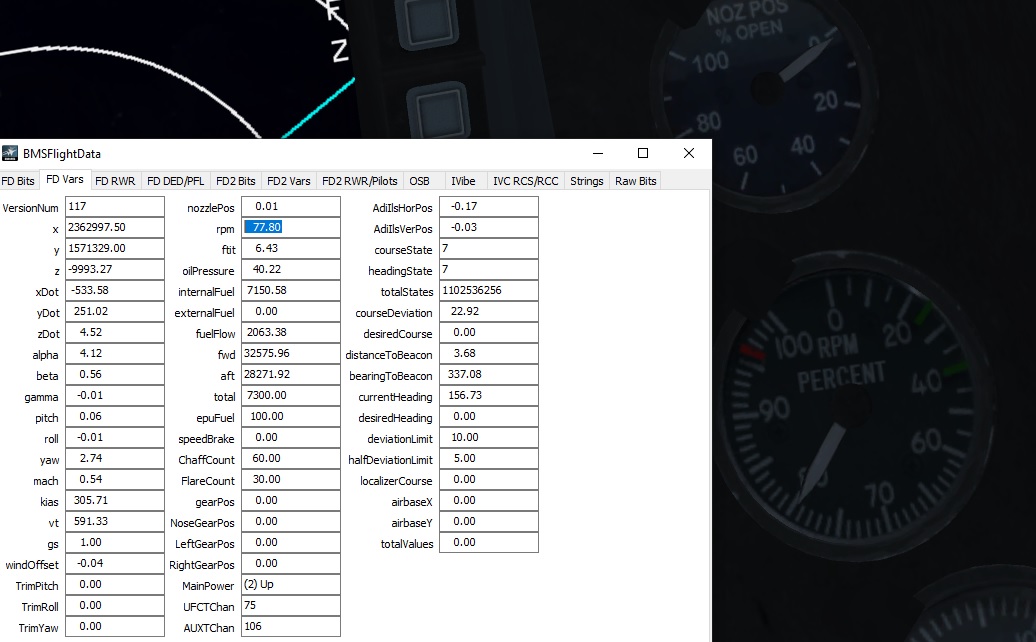Click the alpha value field
The image size is (1036, 642).
click(x=115, y=353)
